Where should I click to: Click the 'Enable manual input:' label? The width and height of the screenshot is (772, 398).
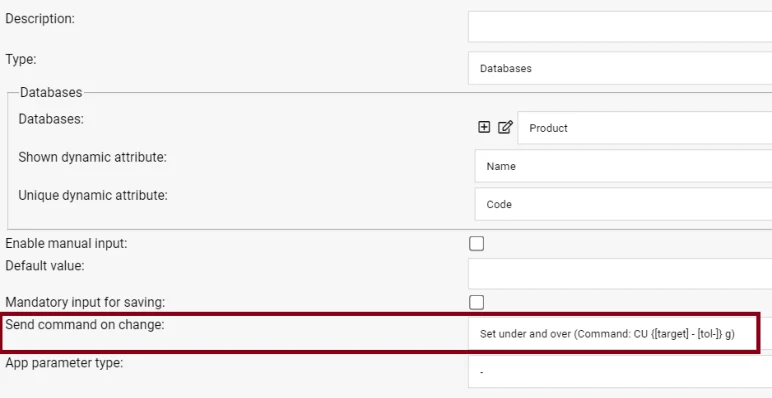pyautogui.click(x=66, y=243)
